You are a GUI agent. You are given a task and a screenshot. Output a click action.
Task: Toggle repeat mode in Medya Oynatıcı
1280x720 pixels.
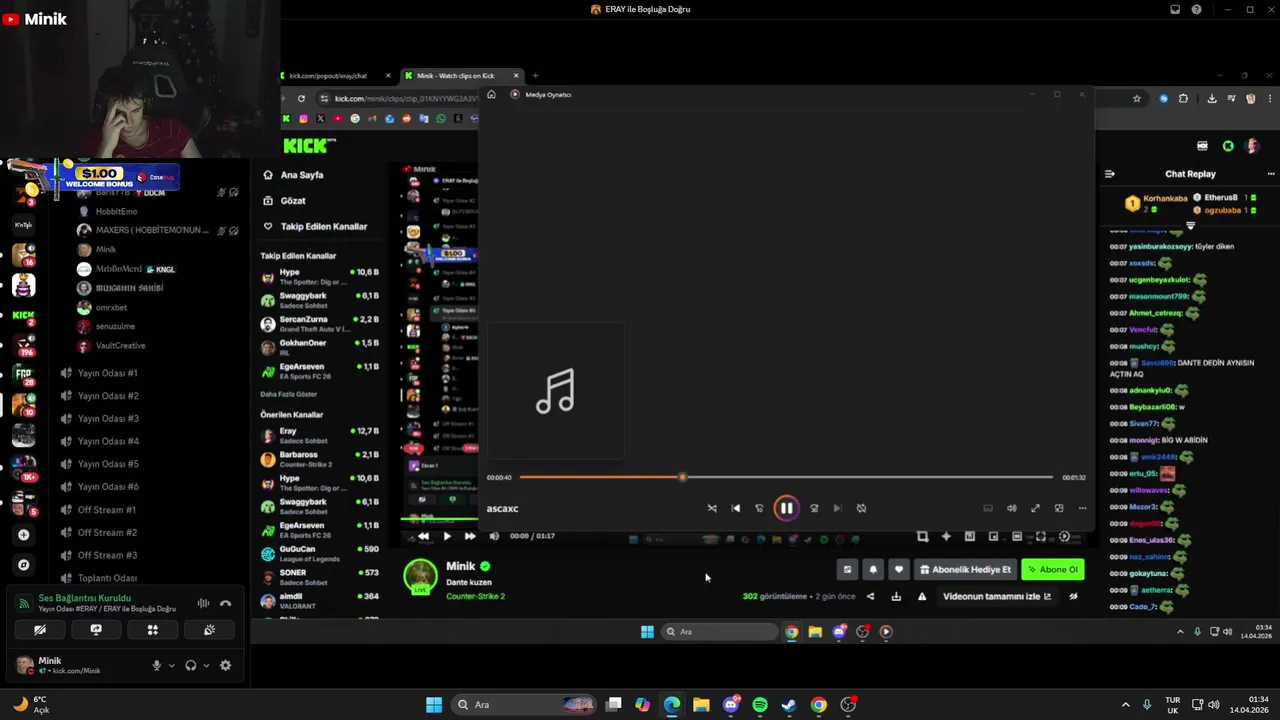[861, 508]
